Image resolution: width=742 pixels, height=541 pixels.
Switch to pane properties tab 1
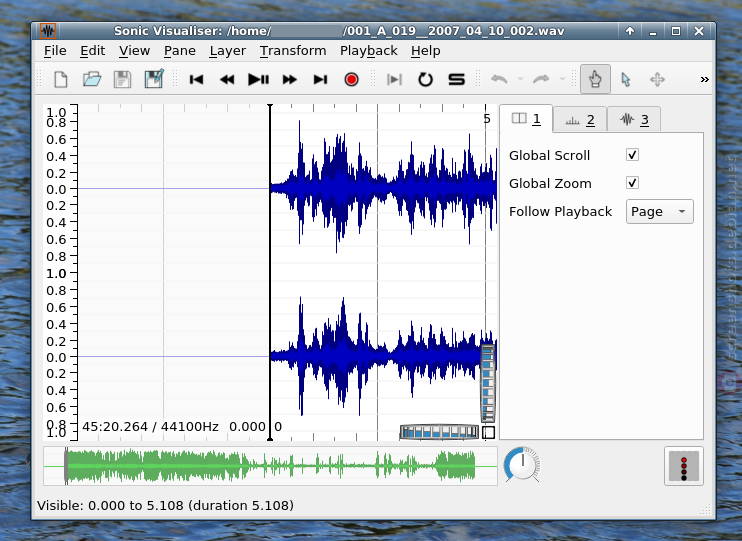click(x=526, y=119)
